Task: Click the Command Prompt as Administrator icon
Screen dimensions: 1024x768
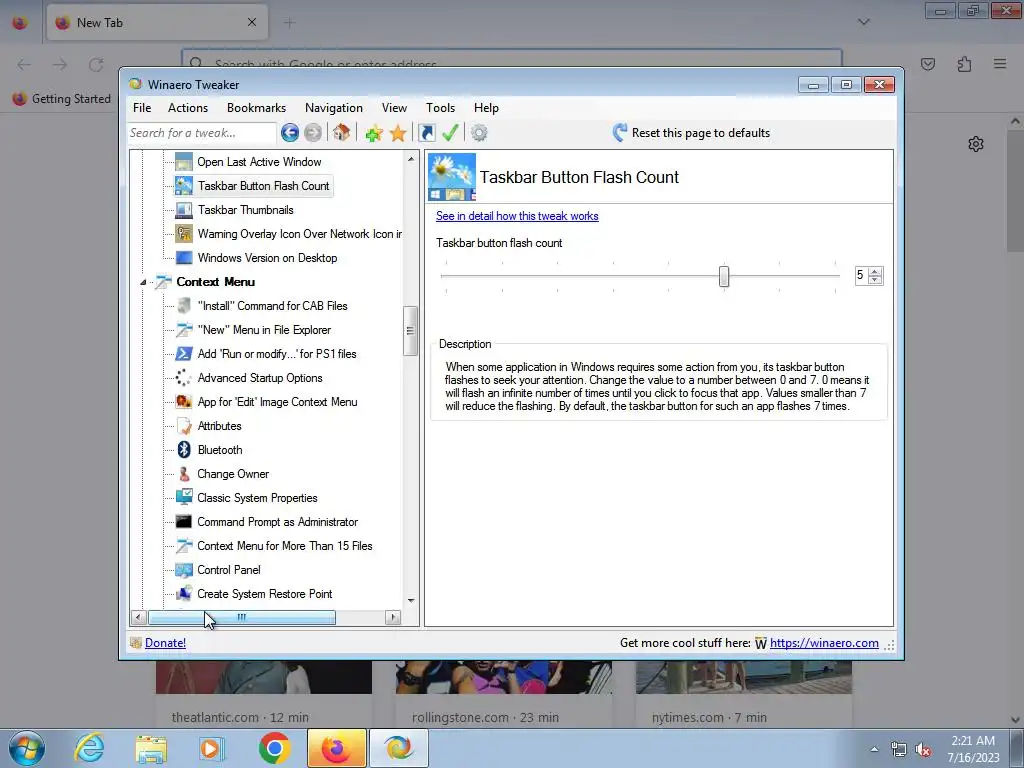Action: click(x=184, y=522)
